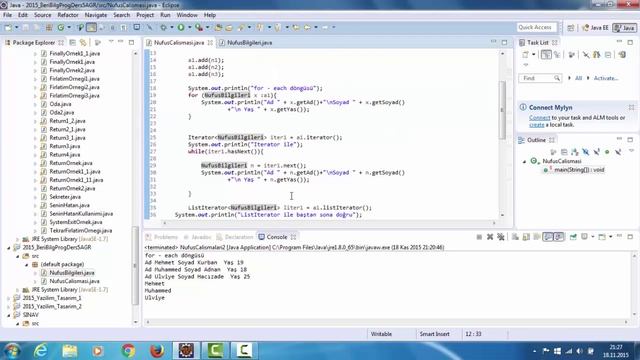Click Collapse All in Package Explorer
Viewport: 640px width, 360px height.
click(72, 42)
